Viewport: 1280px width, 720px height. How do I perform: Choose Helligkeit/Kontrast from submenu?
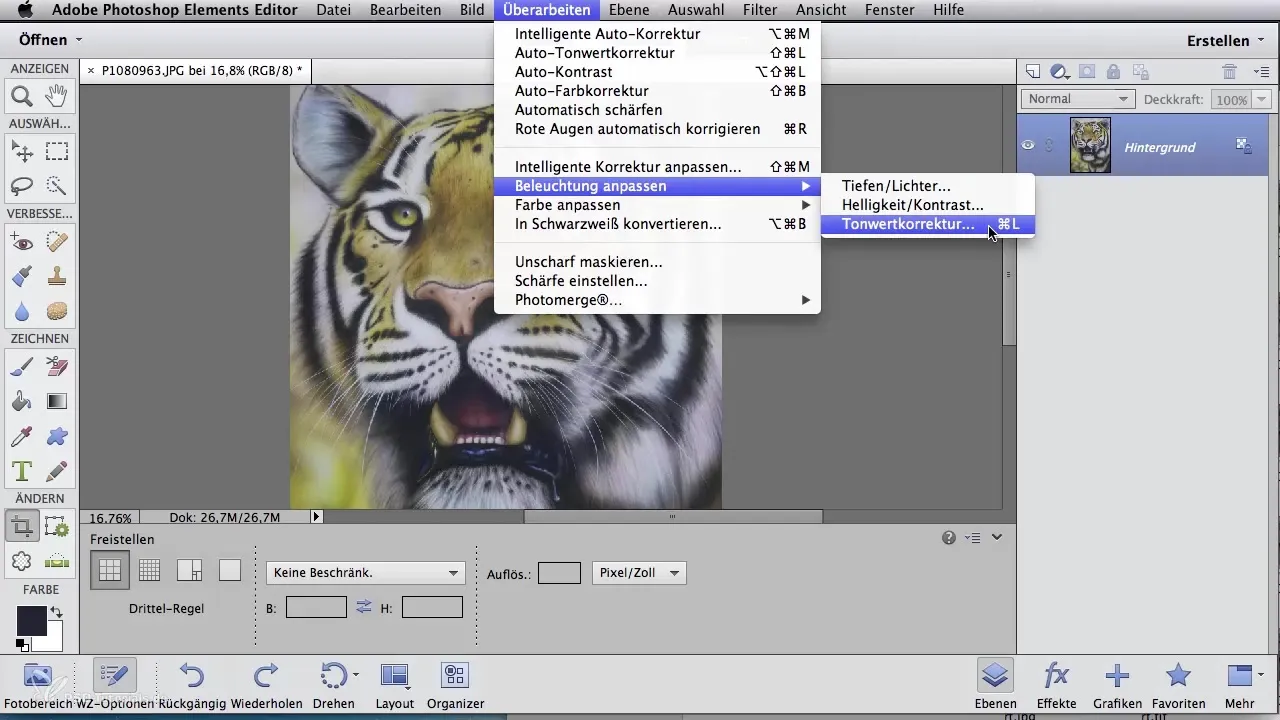[928, 205]
